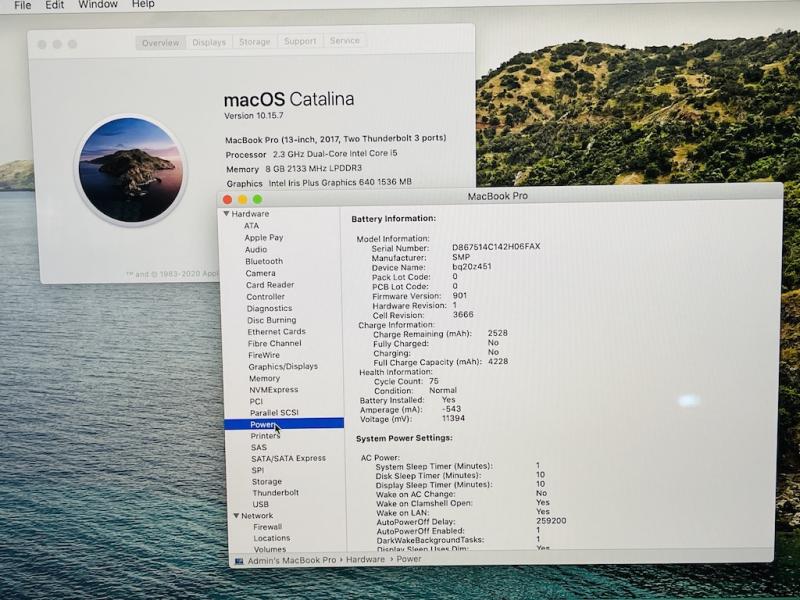Screen dimensions: 800x600
Task: Select Ethernet Cards in the sidebar
Action: (277, 332)
